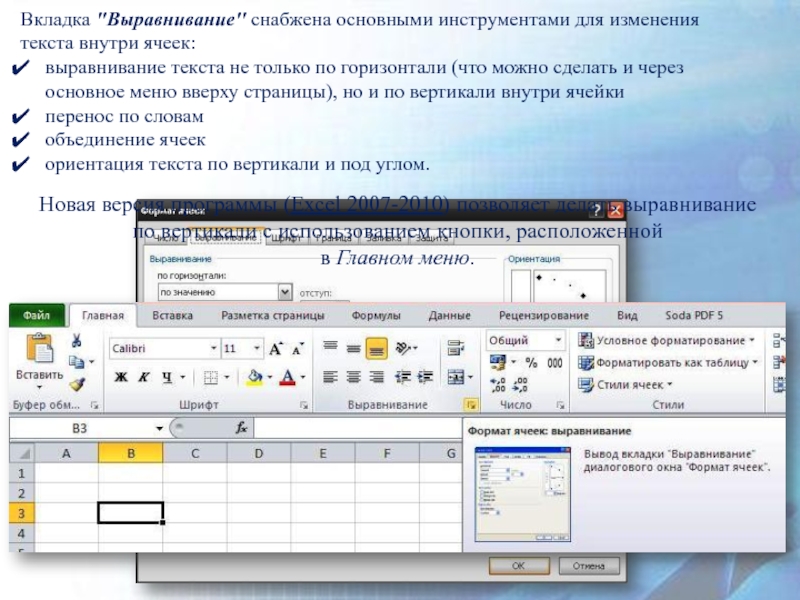Switch to the Вставка ribbon tab
Screen dimensions: 800x600
[172, 315]
